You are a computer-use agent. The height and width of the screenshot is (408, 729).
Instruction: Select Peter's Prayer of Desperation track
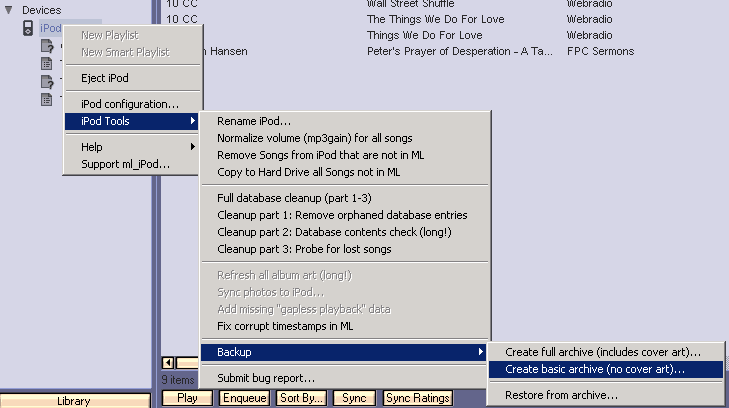[460, 52]
